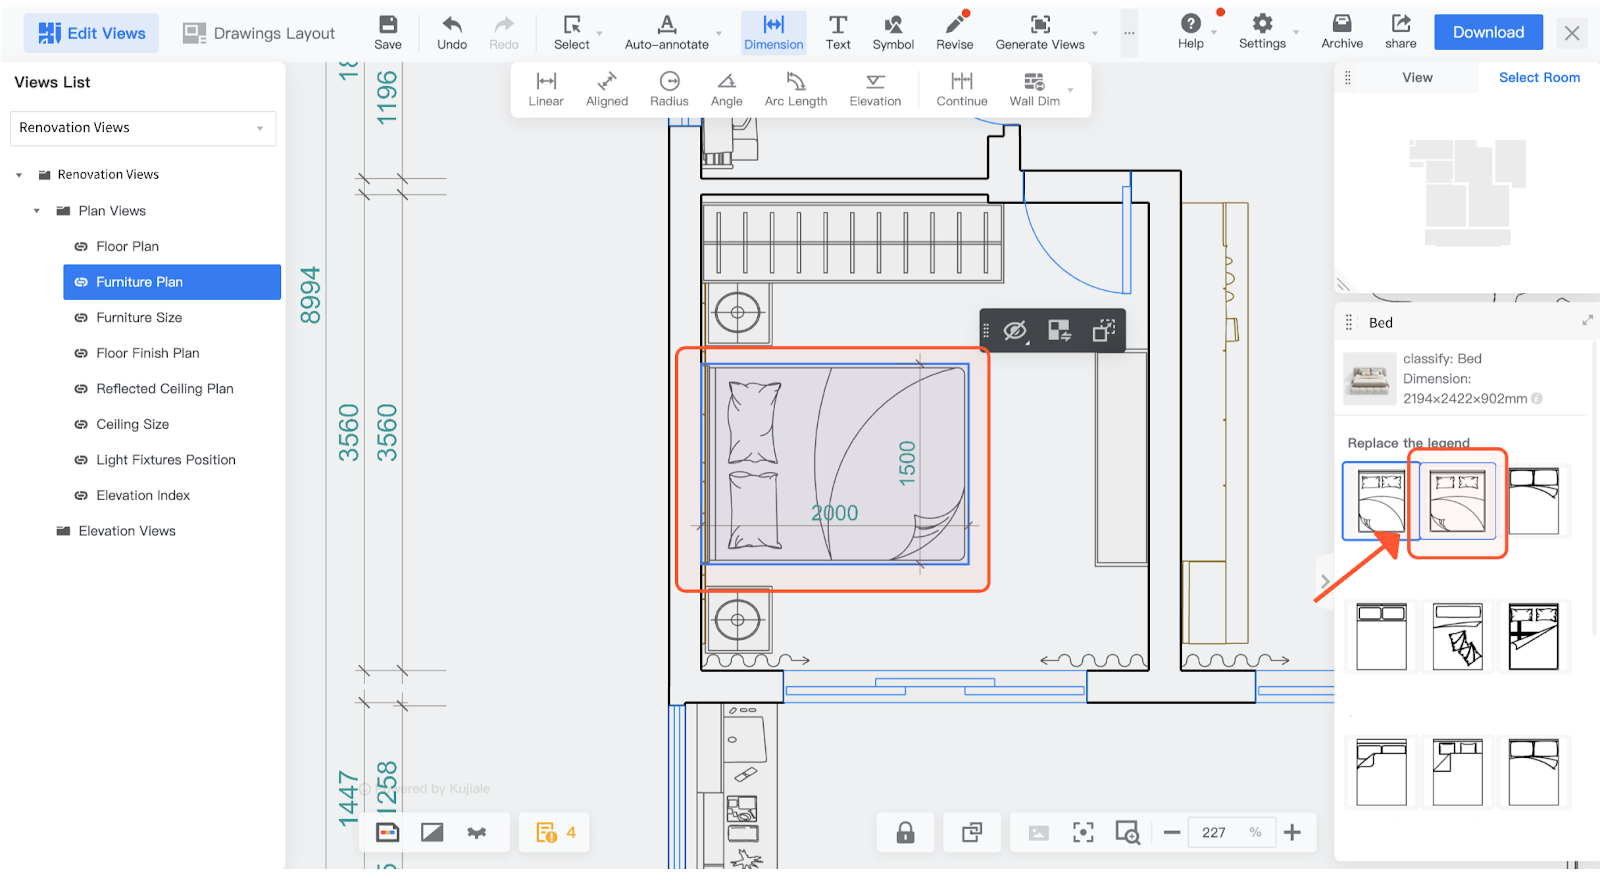Expand the Wall Dim dropdown arrow

(1071, 90)
